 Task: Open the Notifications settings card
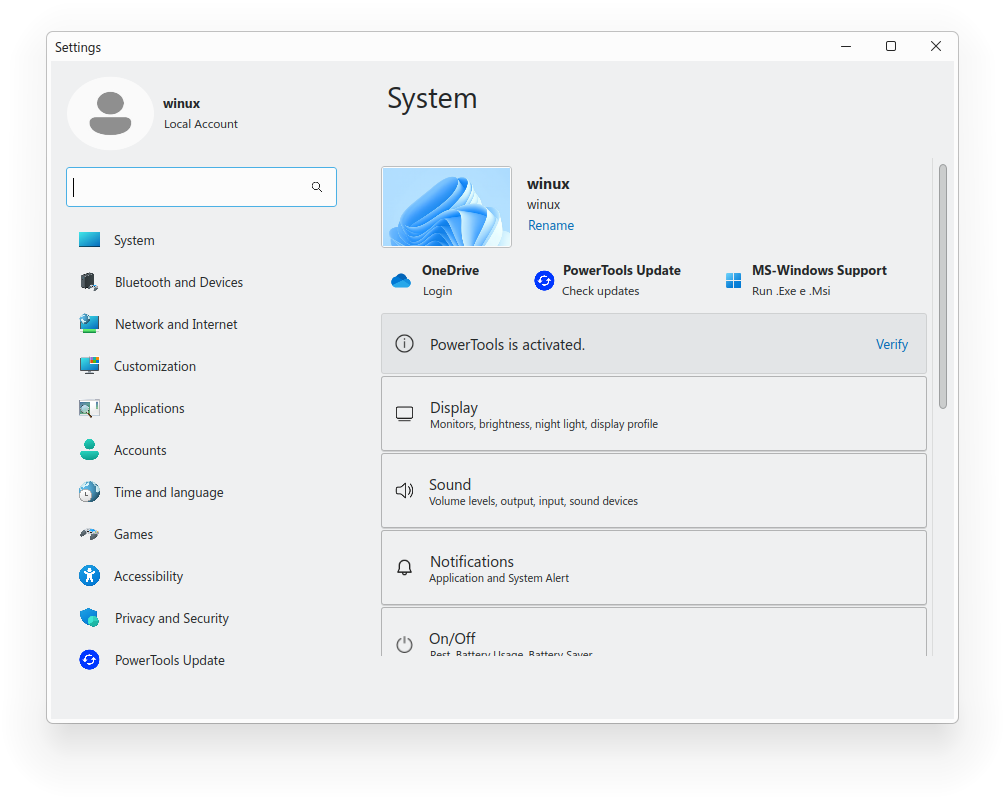654,568
